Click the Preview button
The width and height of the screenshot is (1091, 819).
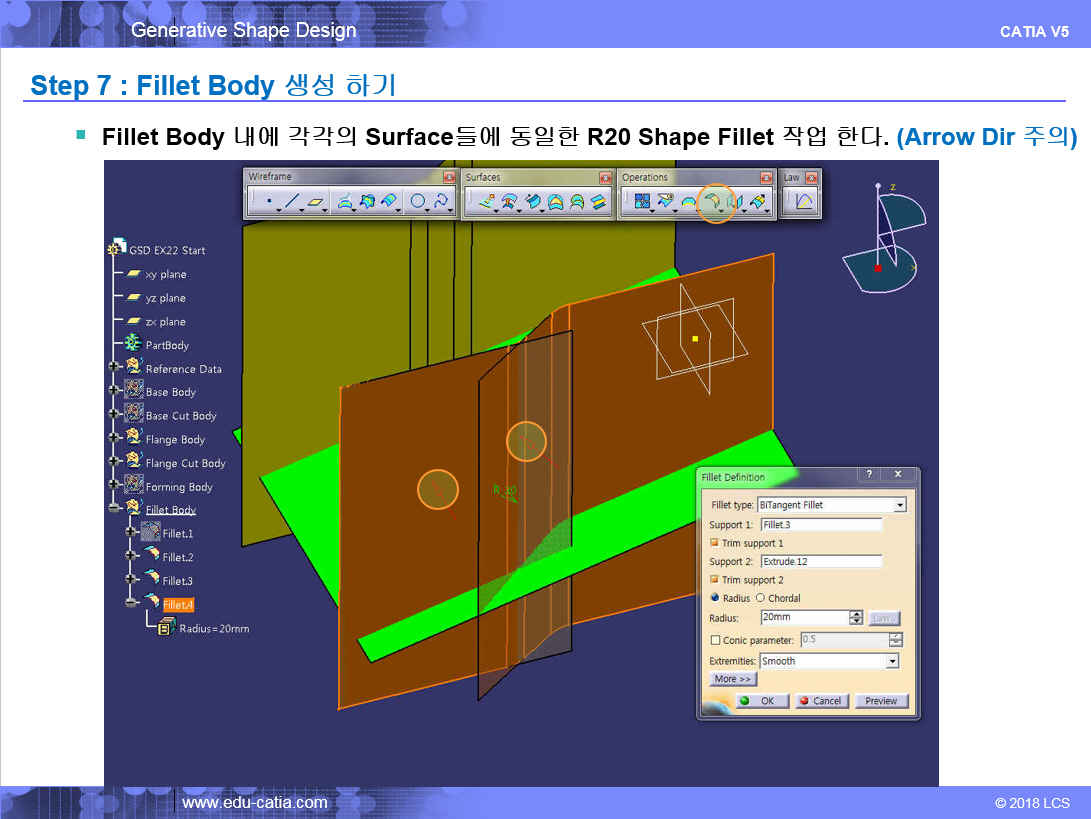click(x=881, y=701)
